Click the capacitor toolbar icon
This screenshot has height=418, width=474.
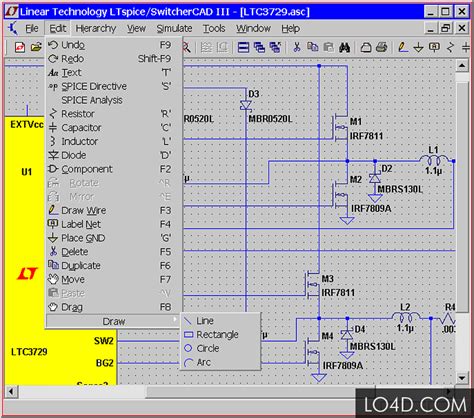(466, 48)
